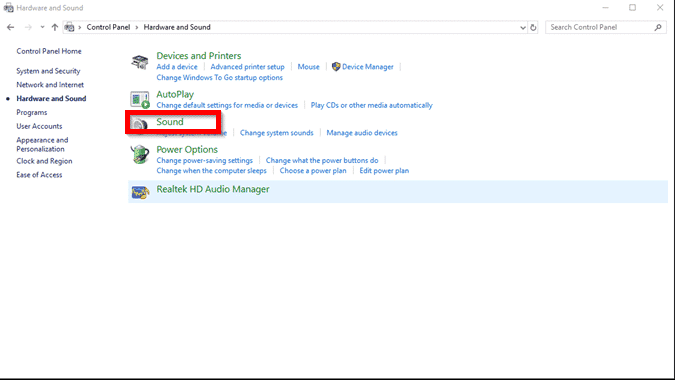This screenshot has width=675, height=380.
Task: Click the AutoPlay category icon
Action: click(x=139, y=99)
